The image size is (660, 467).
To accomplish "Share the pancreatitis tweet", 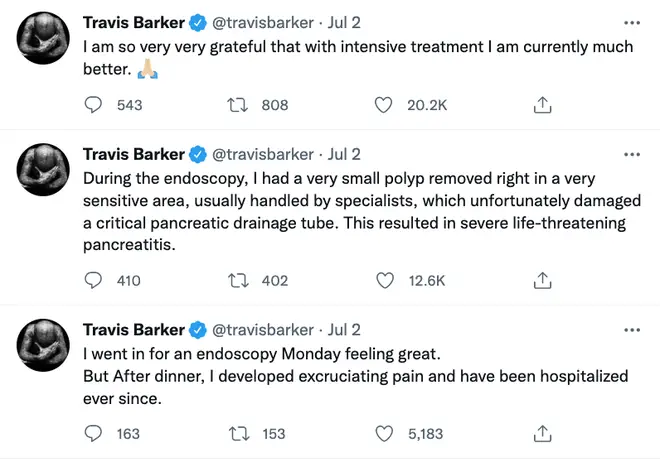I will pos(542,280).
